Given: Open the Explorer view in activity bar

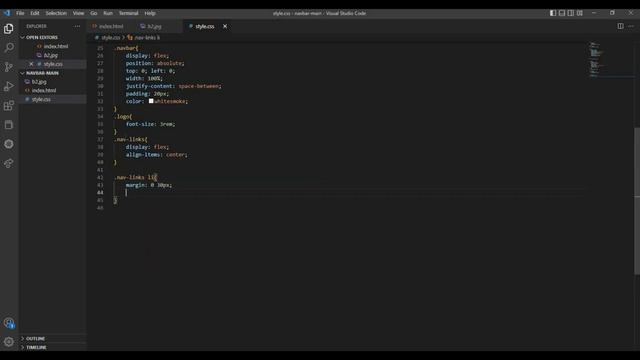Looking at the screenshot, I should click(9, 29).
